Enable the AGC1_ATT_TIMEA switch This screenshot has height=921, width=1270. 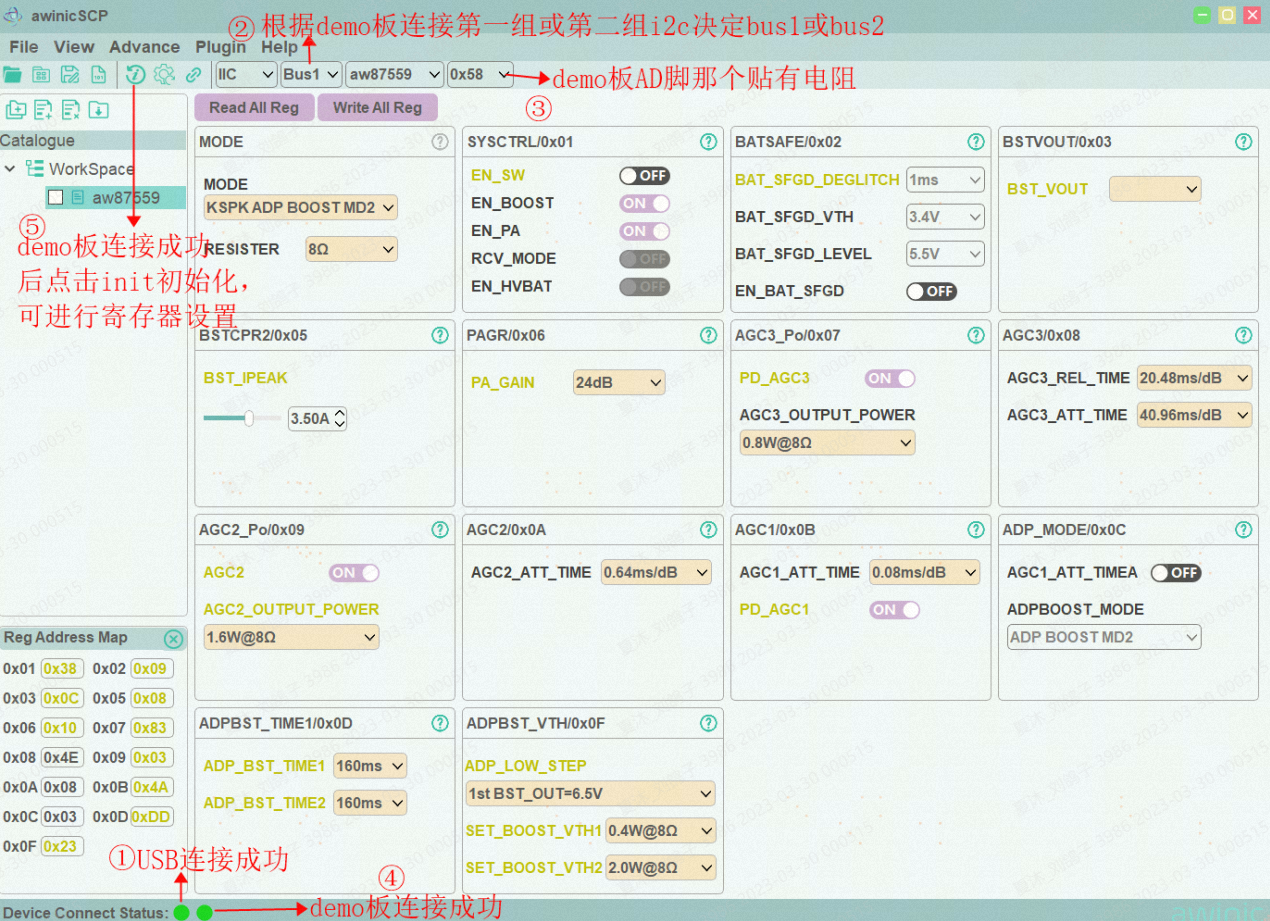click(1175, 573)
